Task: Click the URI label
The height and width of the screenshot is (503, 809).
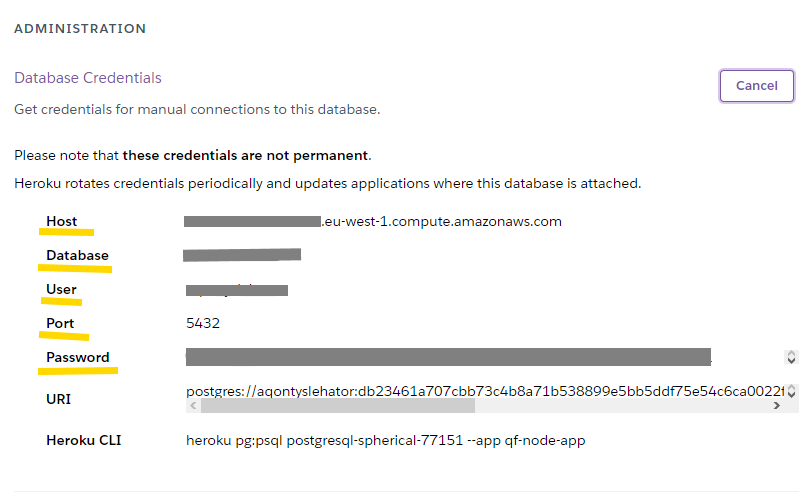Action: point(58,399)
